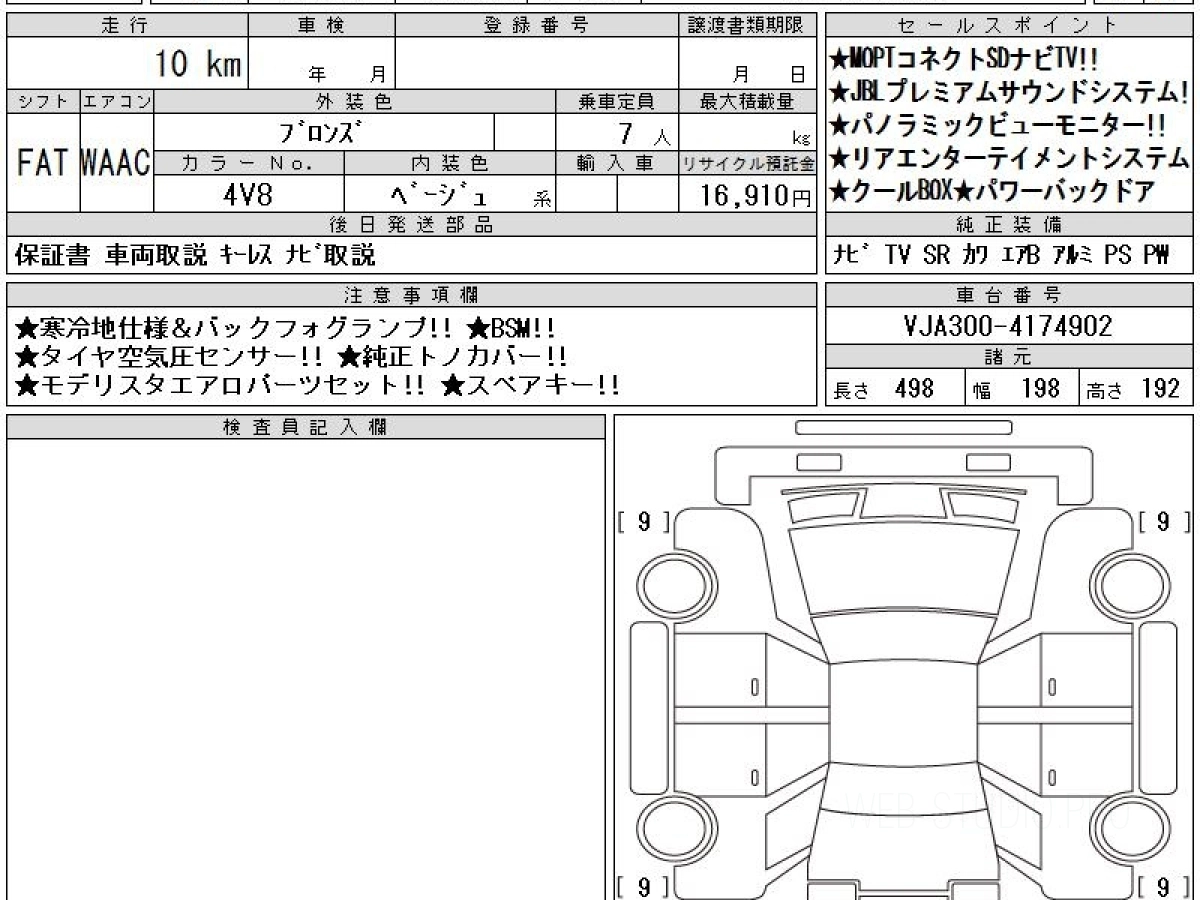The width and height of the screenshot is (1200, 900).
Task: Click the width value 198
Action: point(1041,388)
